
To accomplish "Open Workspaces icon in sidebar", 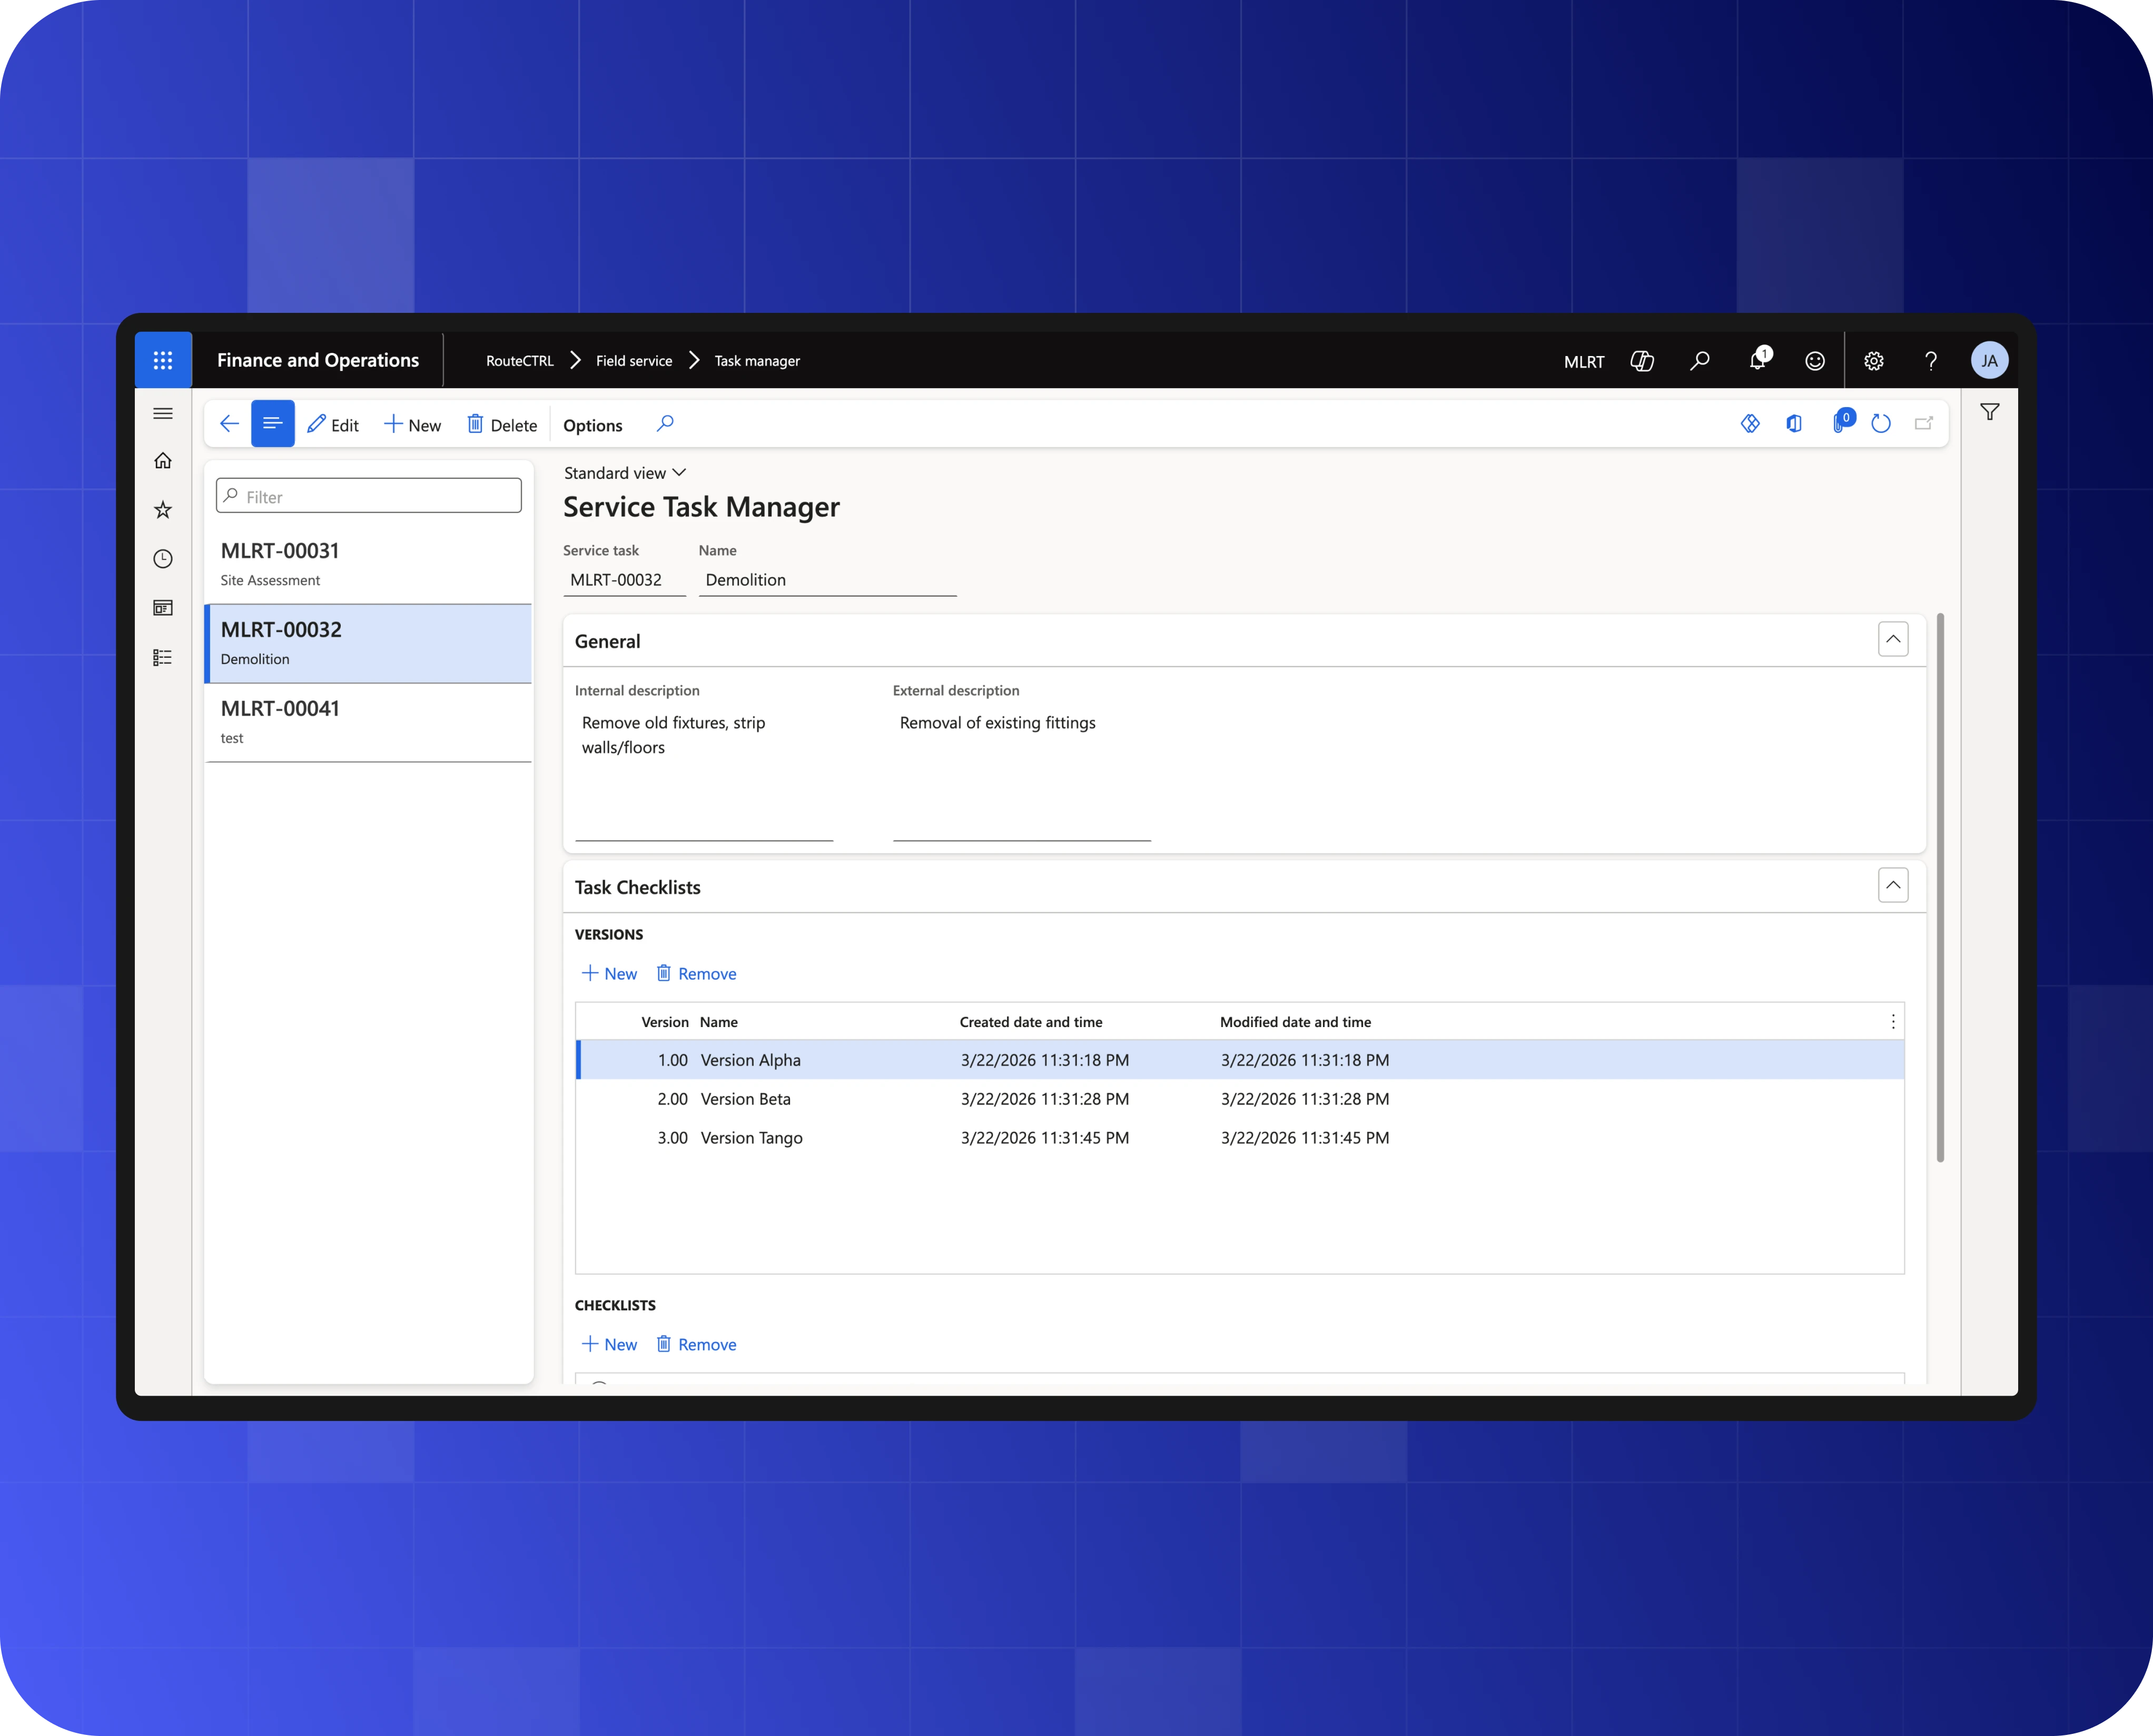I will click(x=163, y=608).
